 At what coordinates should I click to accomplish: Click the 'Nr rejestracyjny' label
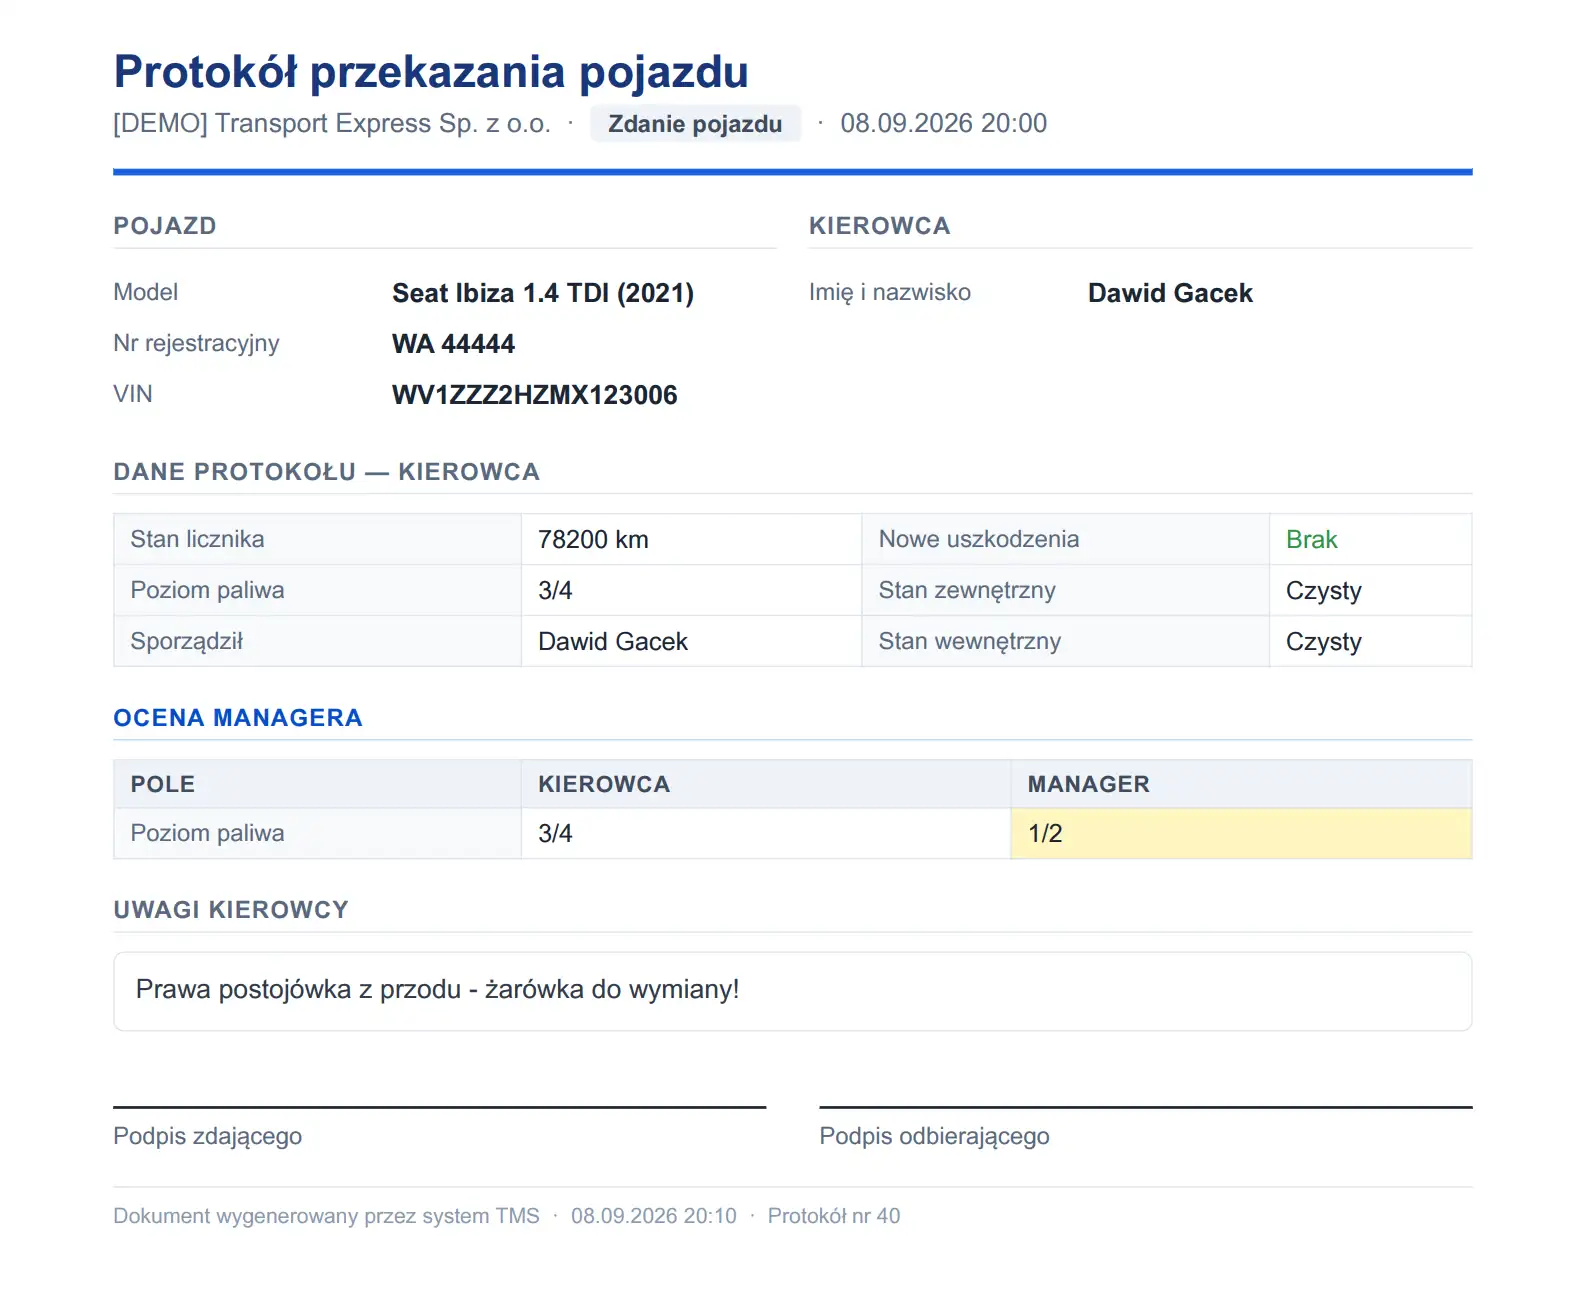coord(197,343)
